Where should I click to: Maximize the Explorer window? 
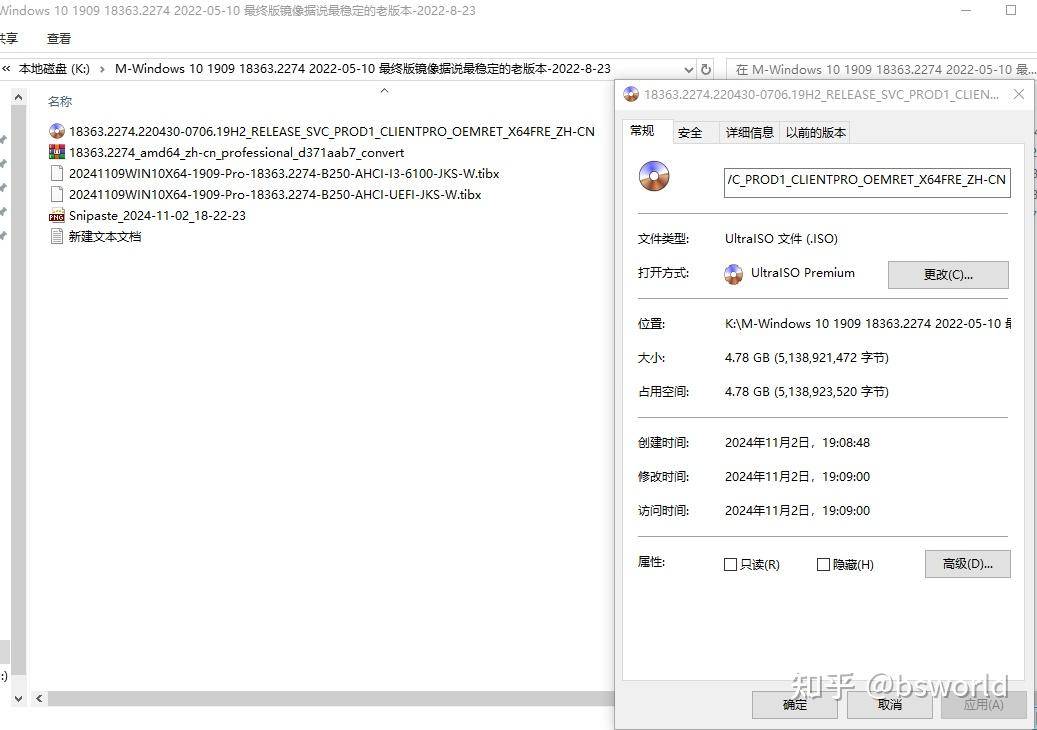(1011, 11)
